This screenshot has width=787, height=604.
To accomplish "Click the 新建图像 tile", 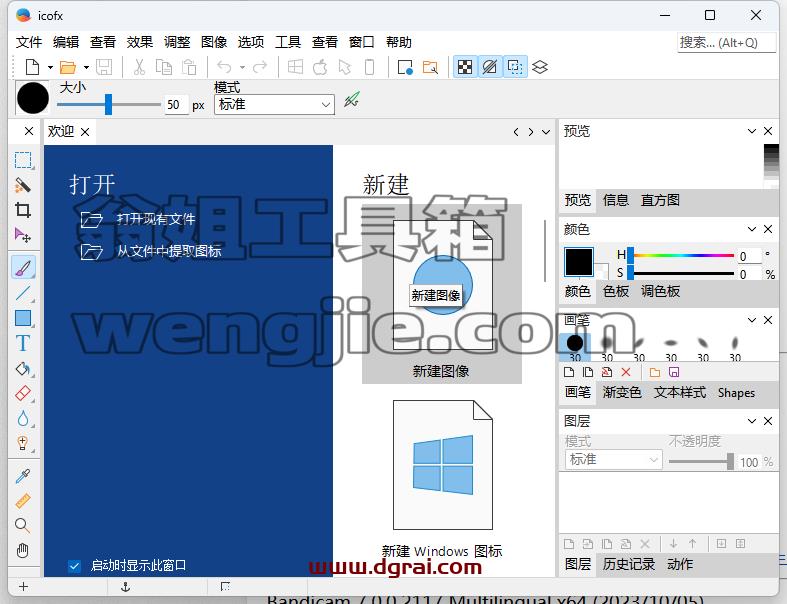I will (x=442, y=294).
